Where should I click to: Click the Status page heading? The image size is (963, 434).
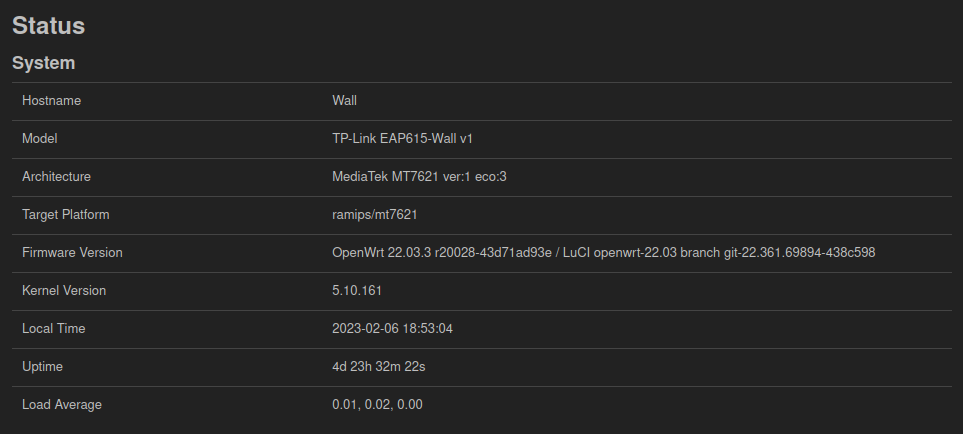coord(49,26)
